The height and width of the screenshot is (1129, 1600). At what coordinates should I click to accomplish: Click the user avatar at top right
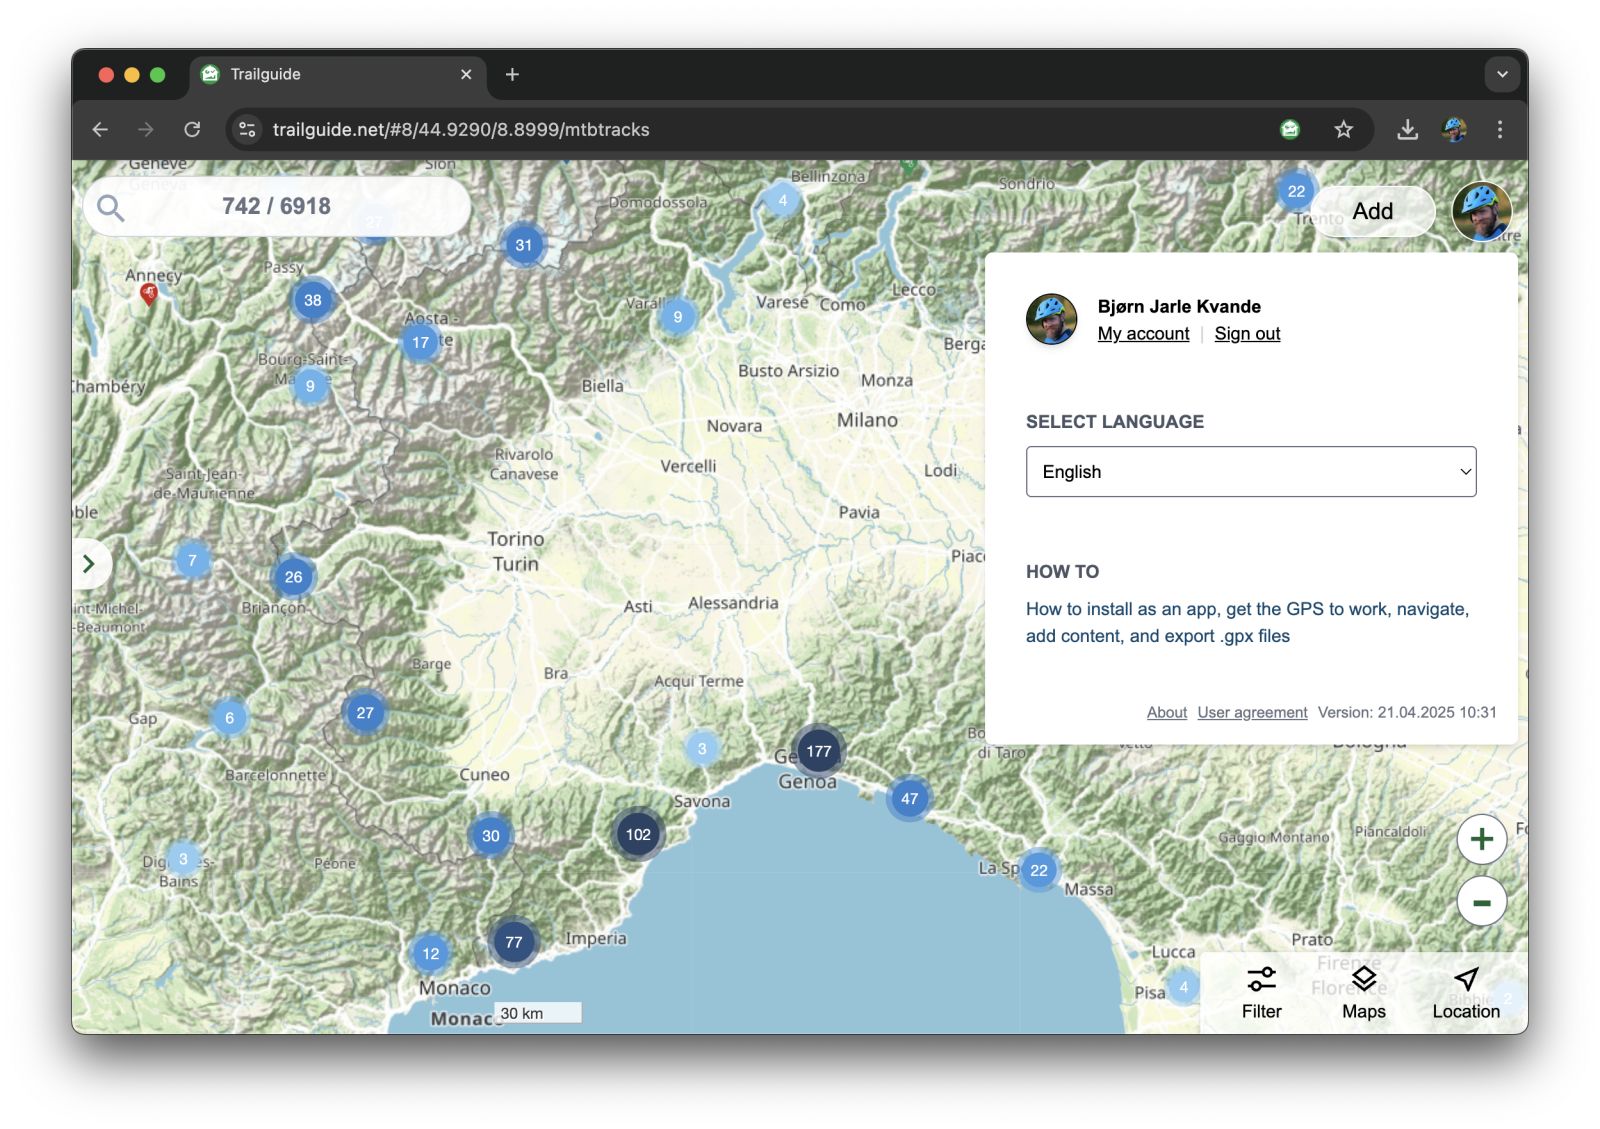click(x=1481, y=211)
